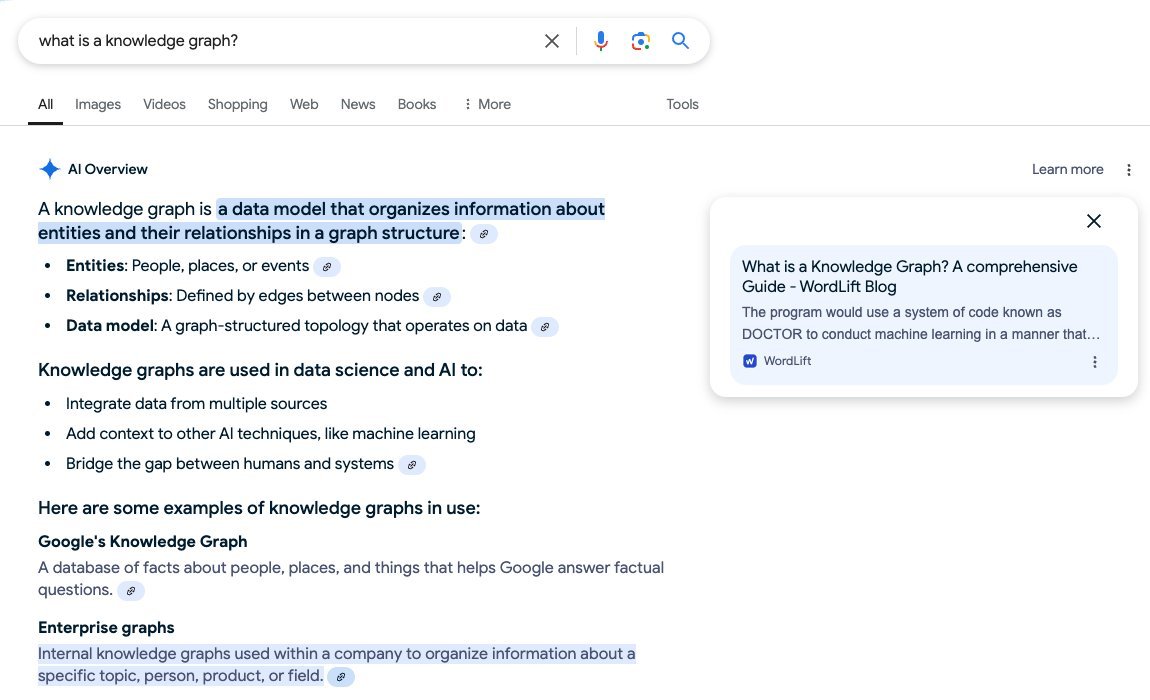
Task: Click the Learn more link
Action: coord(1067,170)
